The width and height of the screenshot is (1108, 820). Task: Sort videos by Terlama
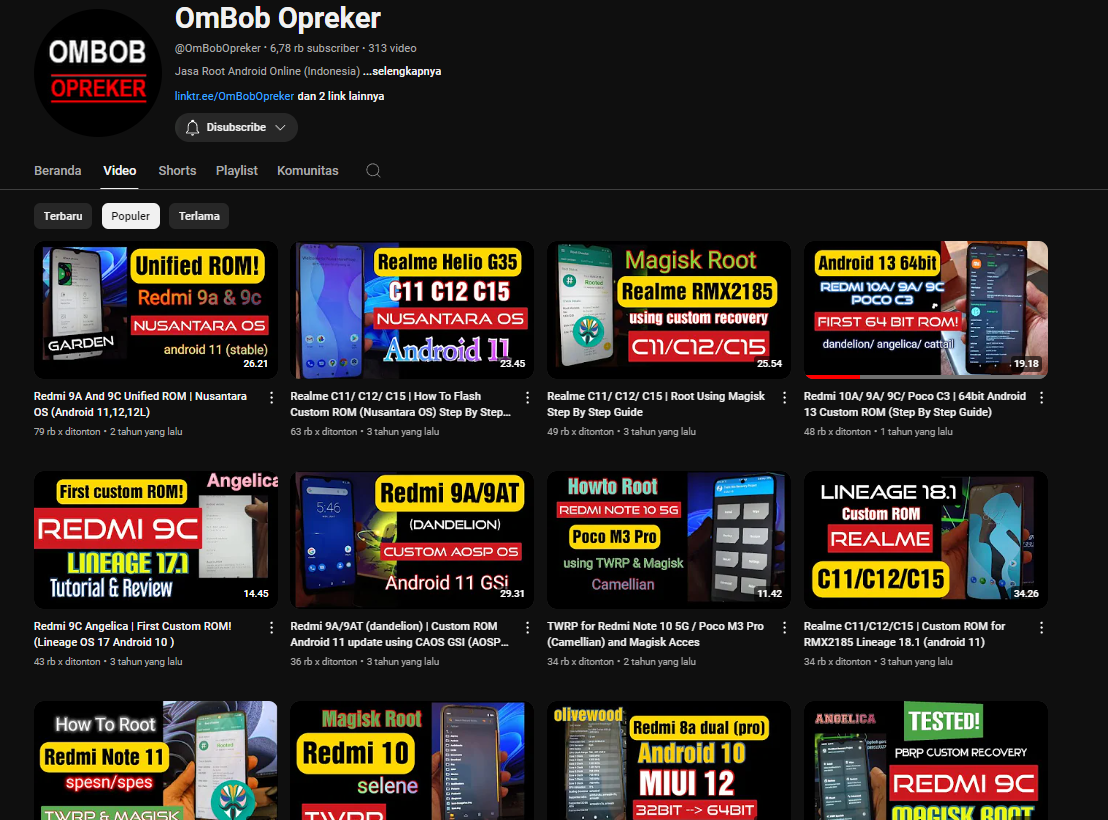(x=199, y=216)
